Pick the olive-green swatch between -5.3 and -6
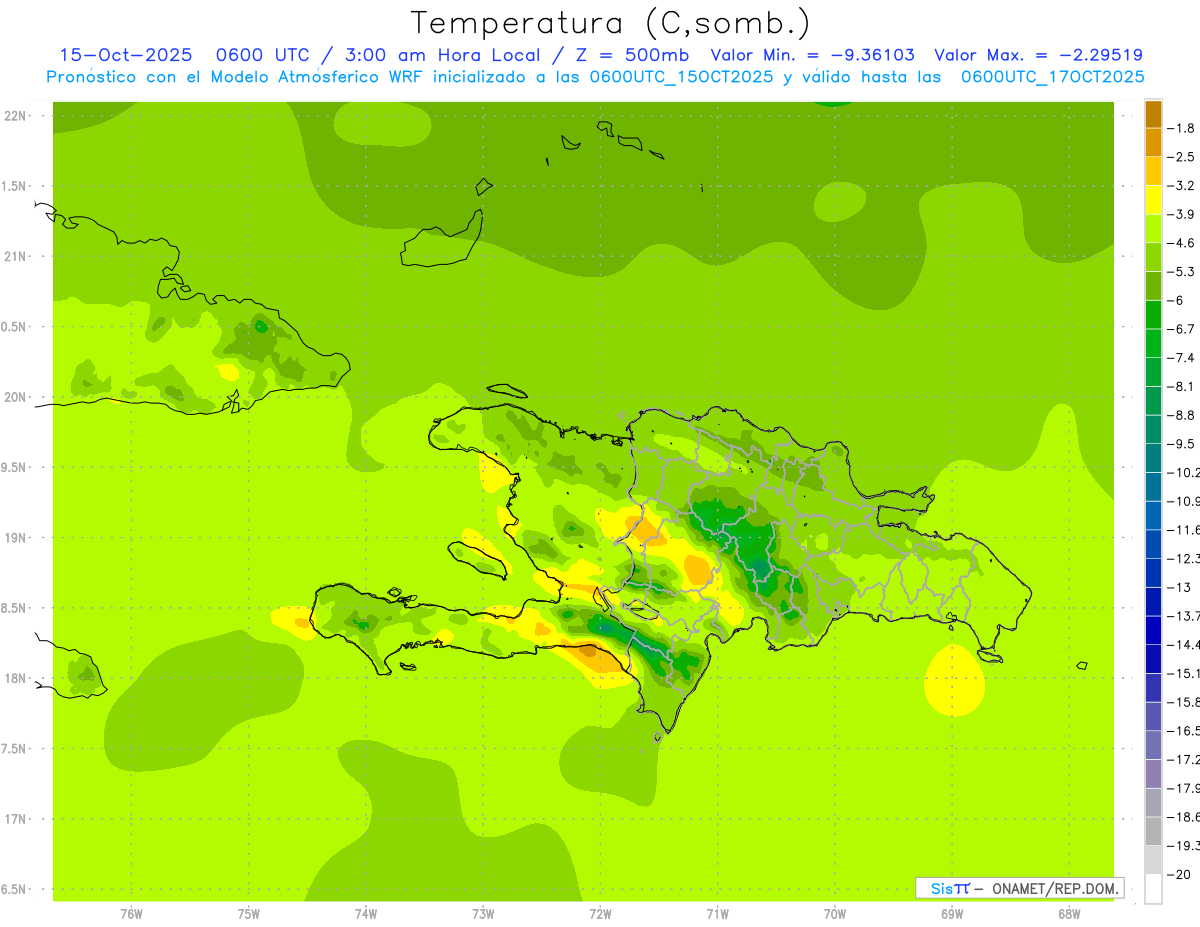 click(x=1153, y=286)
